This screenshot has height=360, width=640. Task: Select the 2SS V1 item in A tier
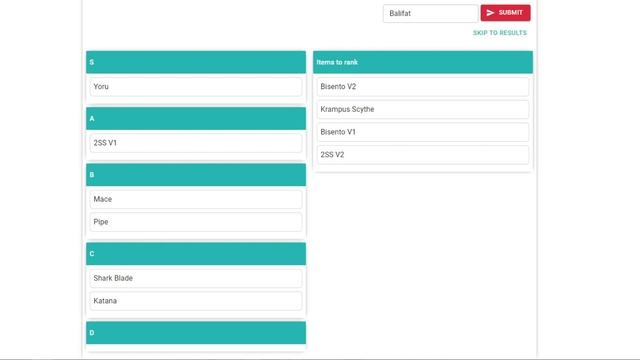pos(196,143)
